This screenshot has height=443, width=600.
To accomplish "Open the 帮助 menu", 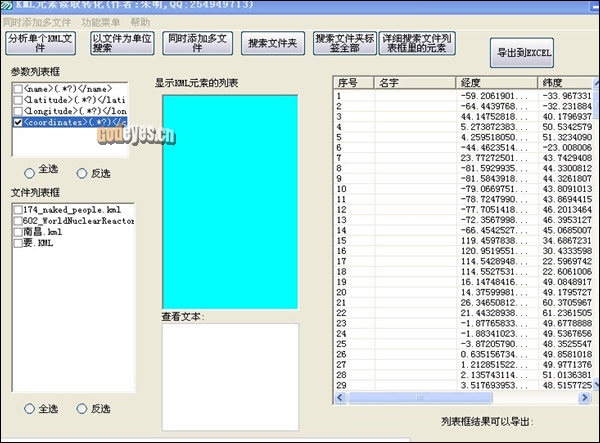I will [x=140, y=23].
